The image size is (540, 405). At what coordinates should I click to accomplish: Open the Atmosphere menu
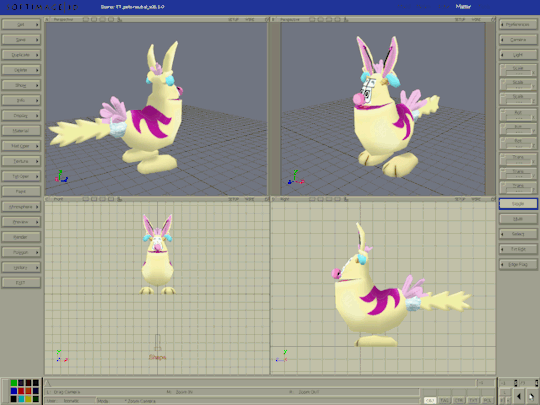click(x=21, y=207)
